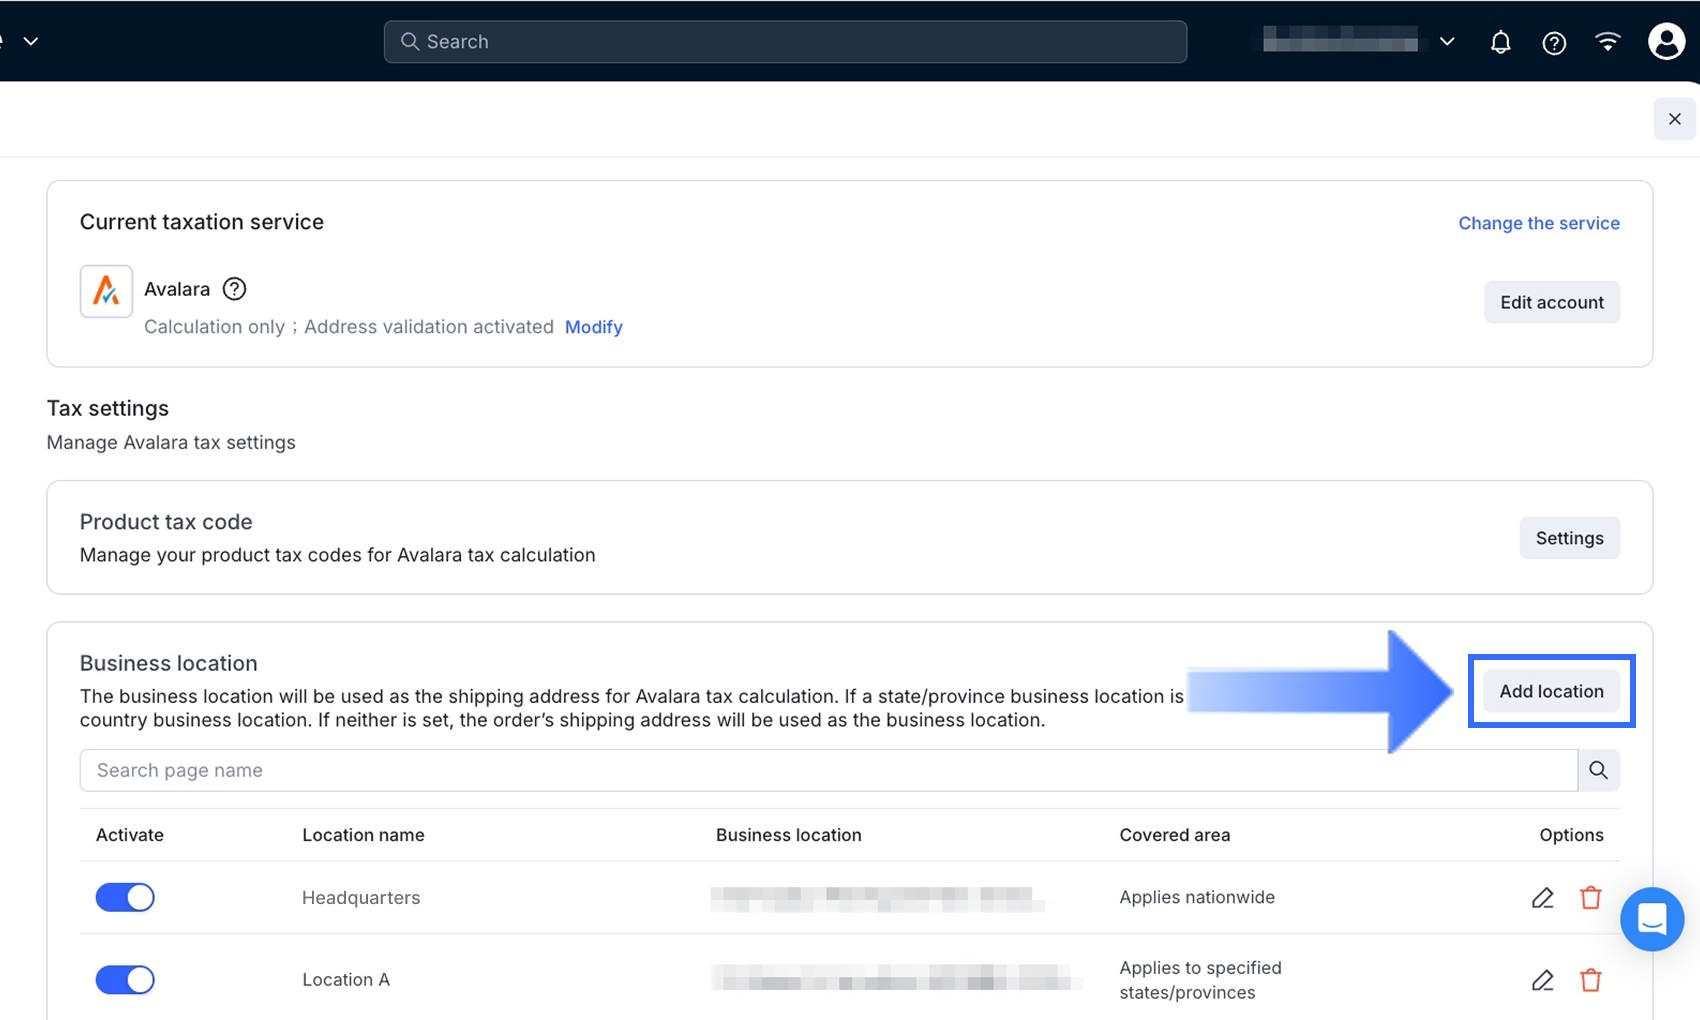Click the magnifier button beside Search page name
Image resolution: width=1700 pixels, height=1020 pixels.
(x=1599, y=770)
